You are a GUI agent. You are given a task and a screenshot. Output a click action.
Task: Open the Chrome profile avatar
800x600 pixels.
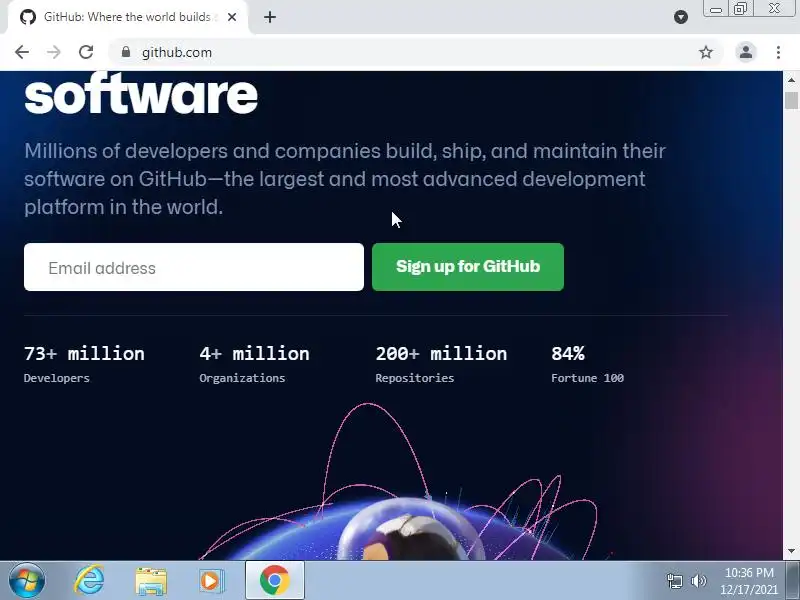745,52
